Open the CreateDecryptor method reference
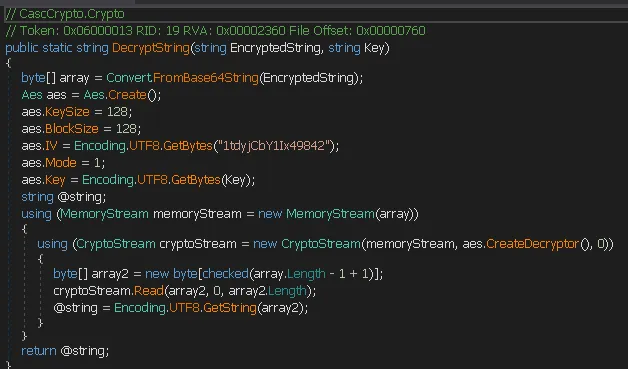628x369 pixels. pyautogui.click(x=533, y=244)
